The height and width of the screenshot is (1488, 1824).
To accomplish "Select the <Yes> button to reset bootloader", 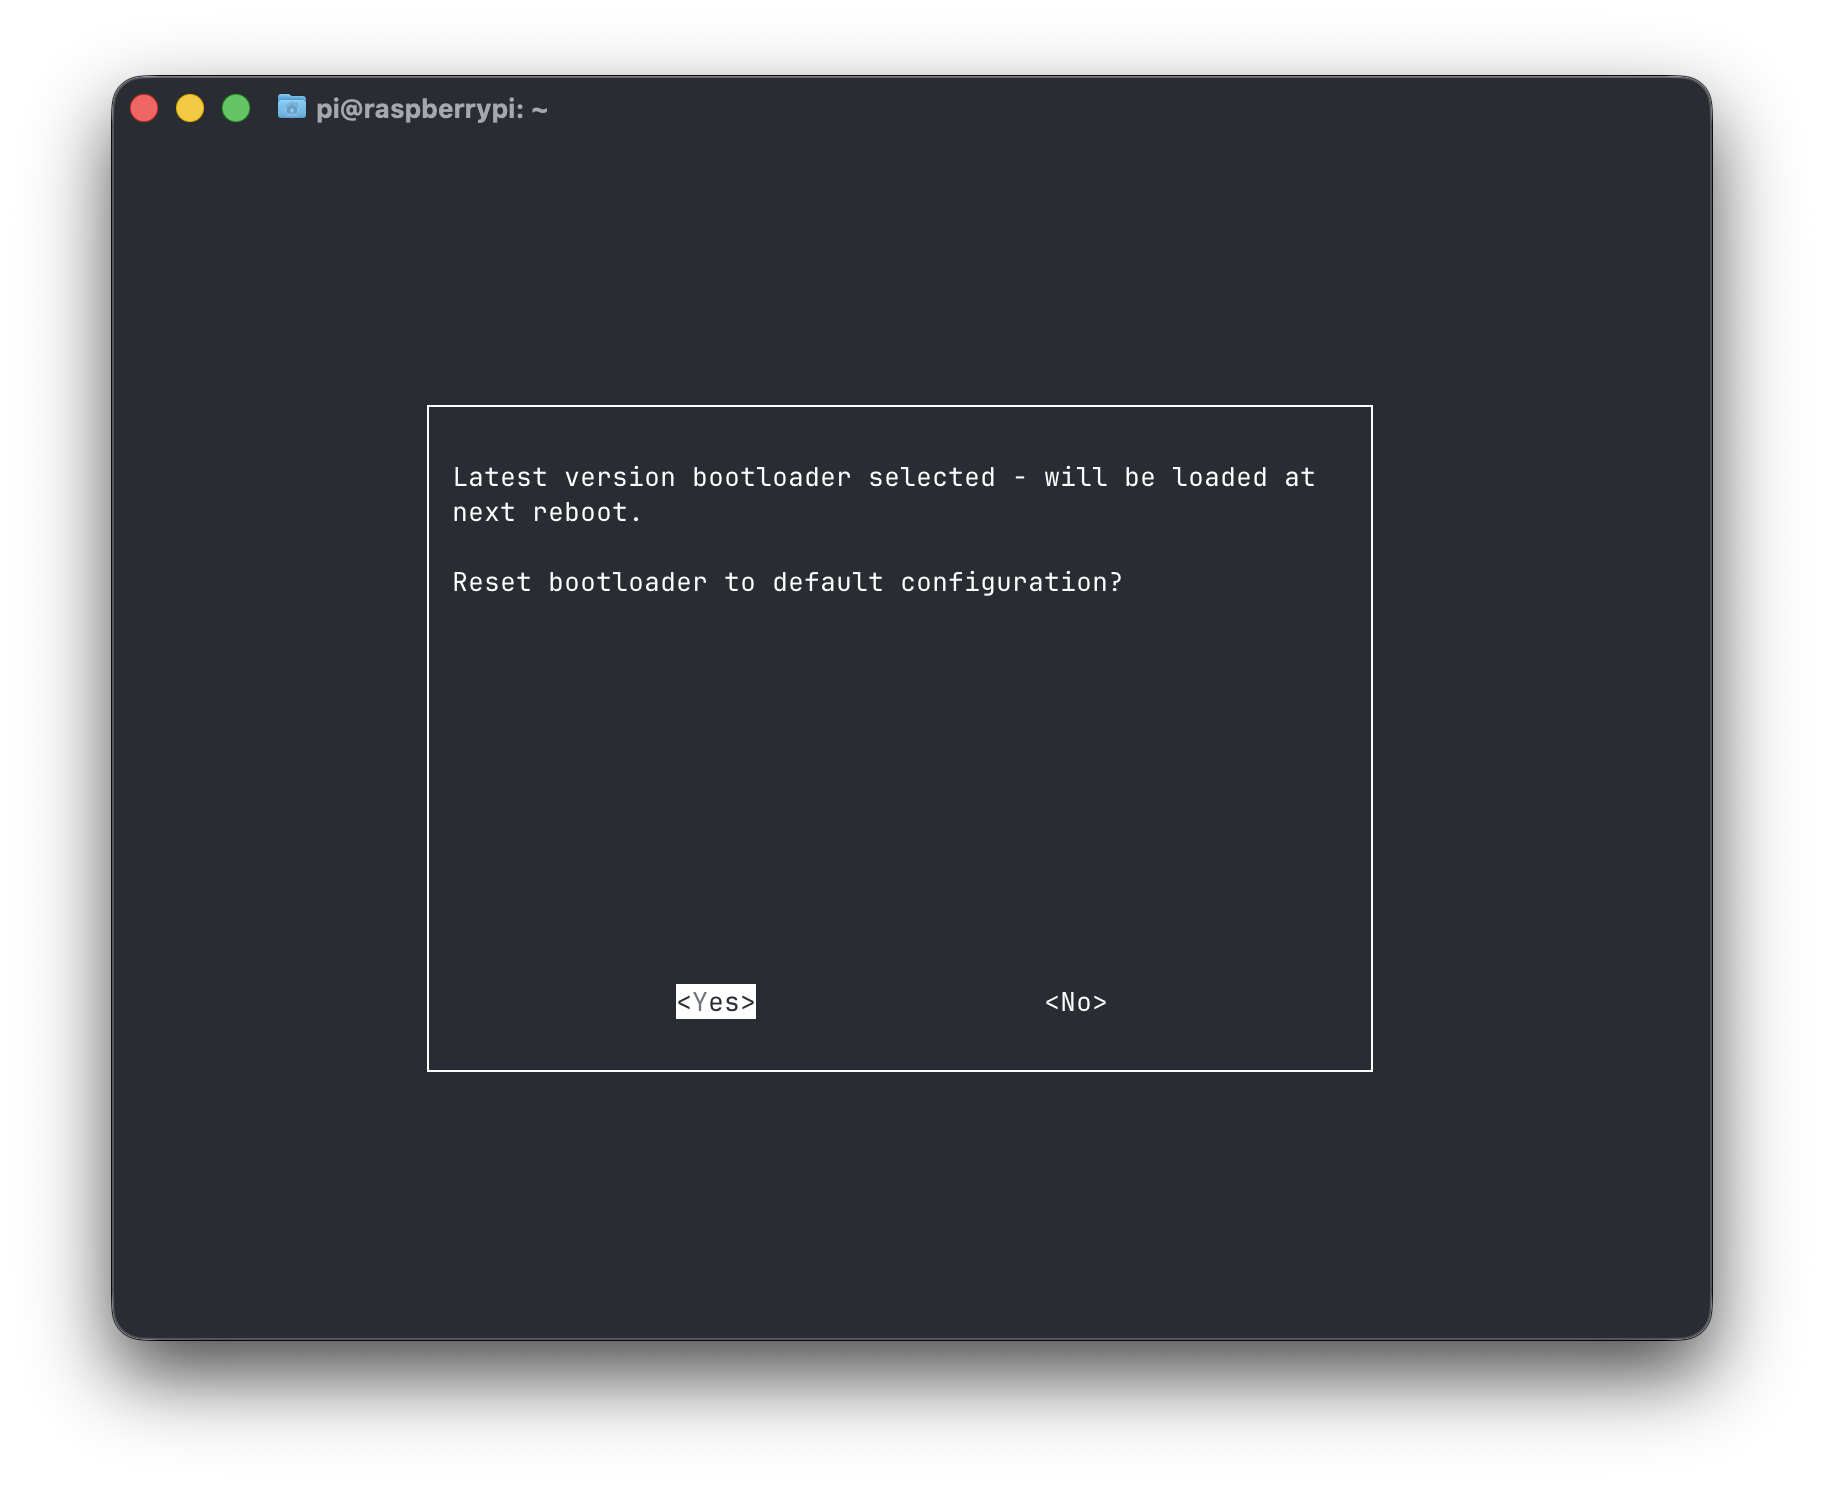I will coord(714,1001).
